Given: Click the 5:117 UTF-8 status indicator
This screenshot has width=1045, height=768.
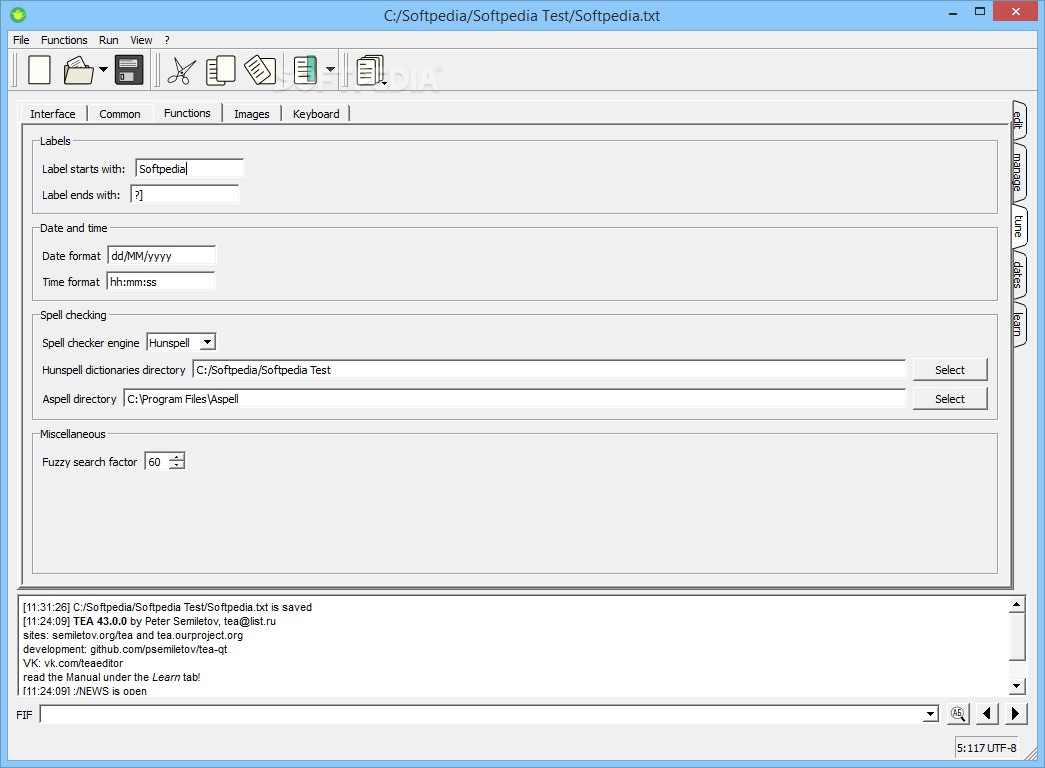Looking at the screenshot, I should click(987, 748).
